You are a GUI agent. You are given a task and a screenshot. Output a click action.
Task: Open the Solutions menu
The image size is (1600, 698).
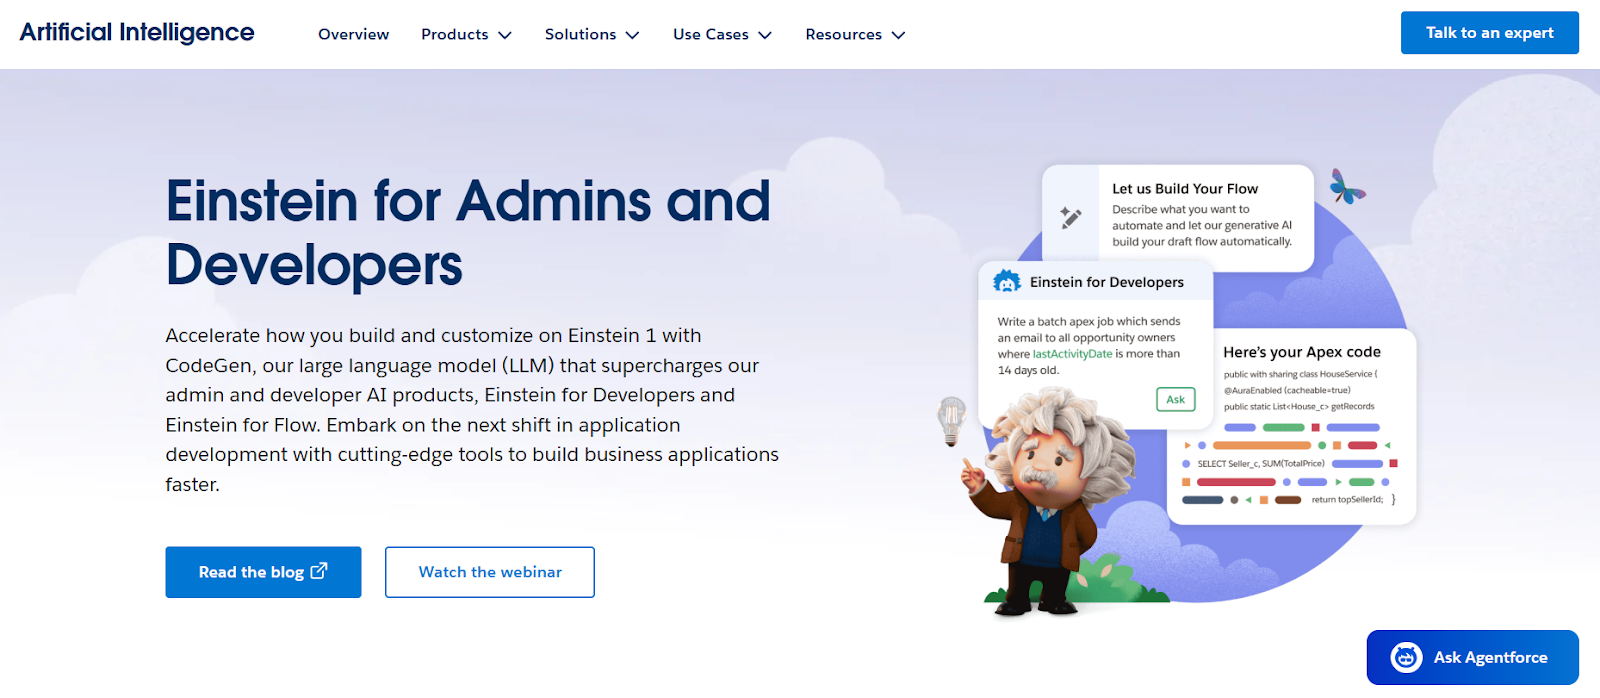pos(592,34)
